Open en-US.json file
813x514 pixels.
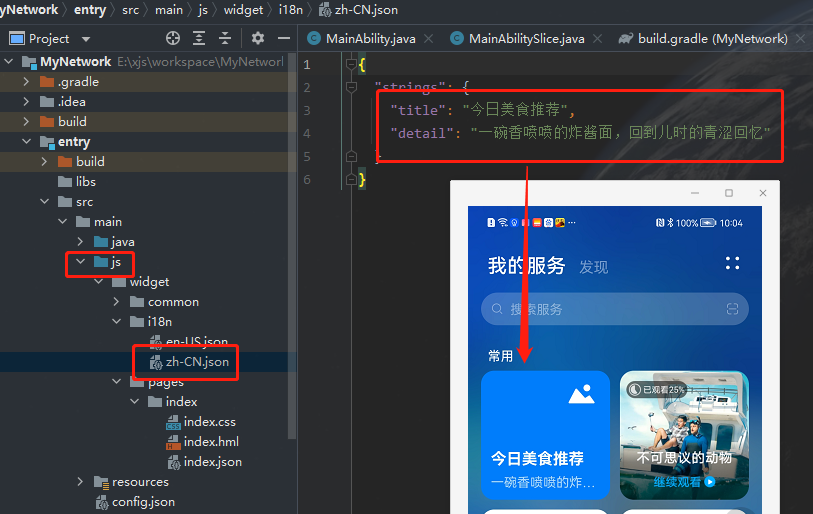click(189, 341)
